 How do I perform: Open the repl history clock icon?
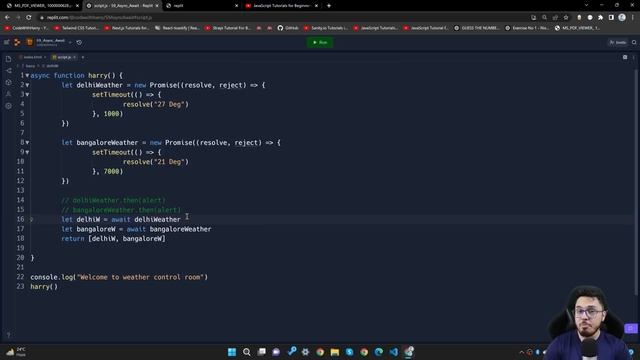pos(79,42)
